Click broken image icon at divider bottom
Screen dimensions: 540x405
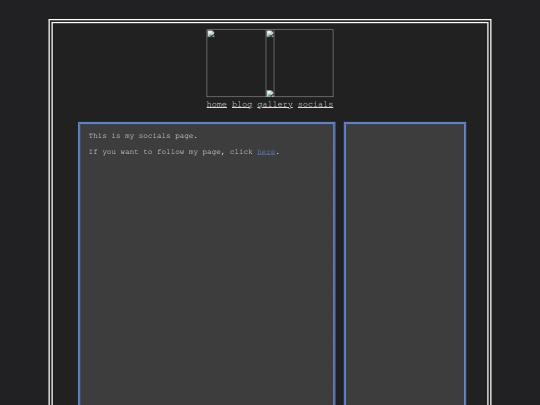[270, 93]
